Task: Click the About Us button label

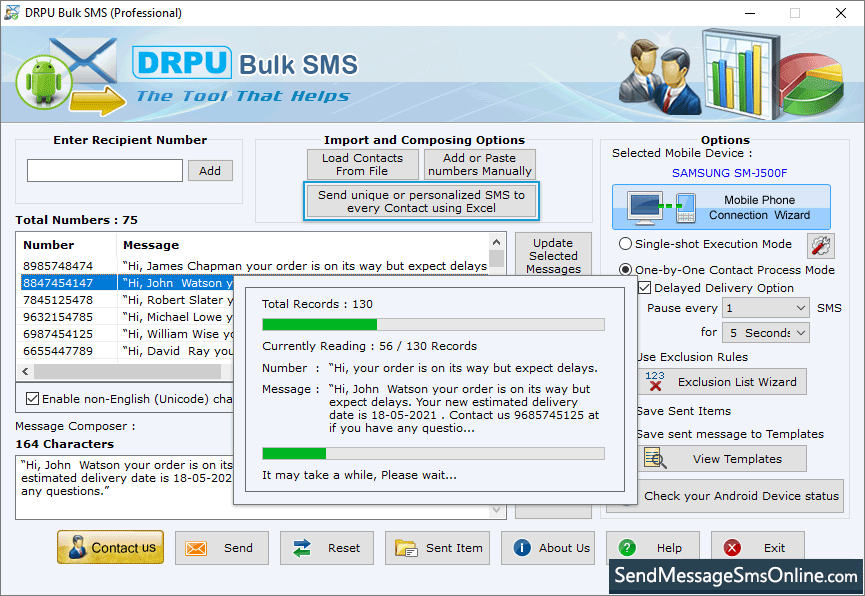Action: point(564,548)
